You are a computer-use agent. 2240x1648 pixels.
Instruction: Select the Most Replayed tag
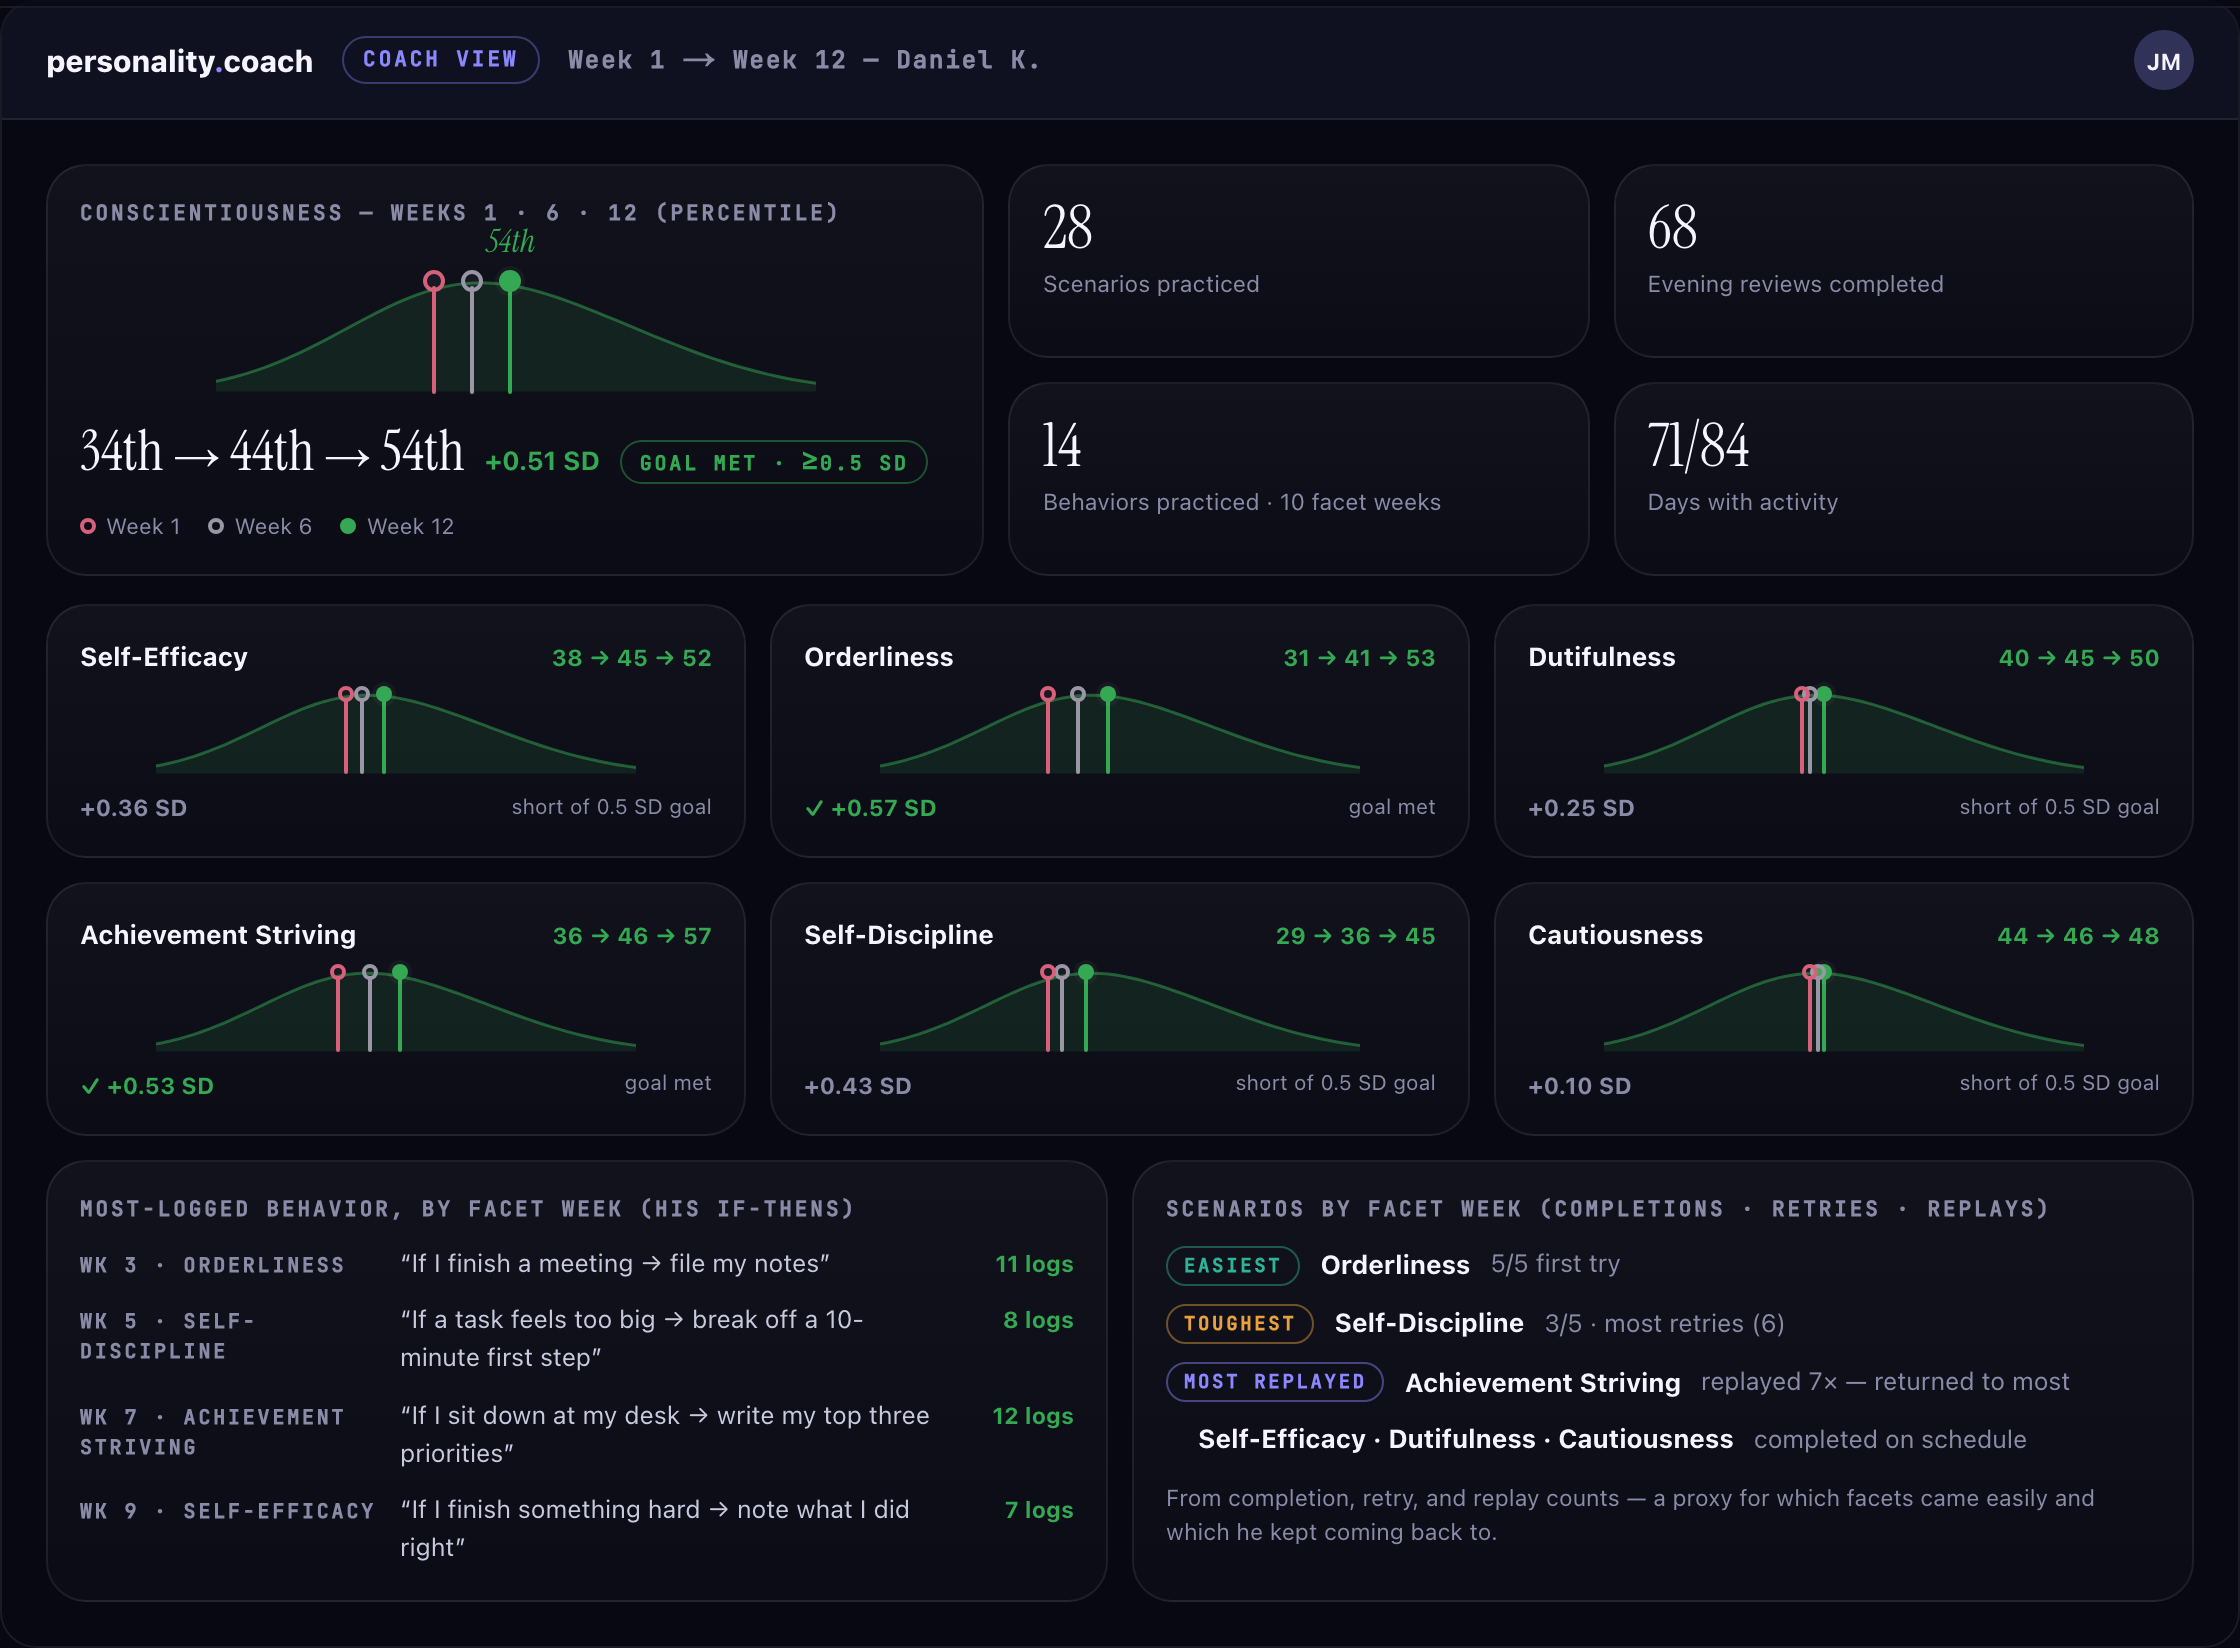(1275, 1381)
